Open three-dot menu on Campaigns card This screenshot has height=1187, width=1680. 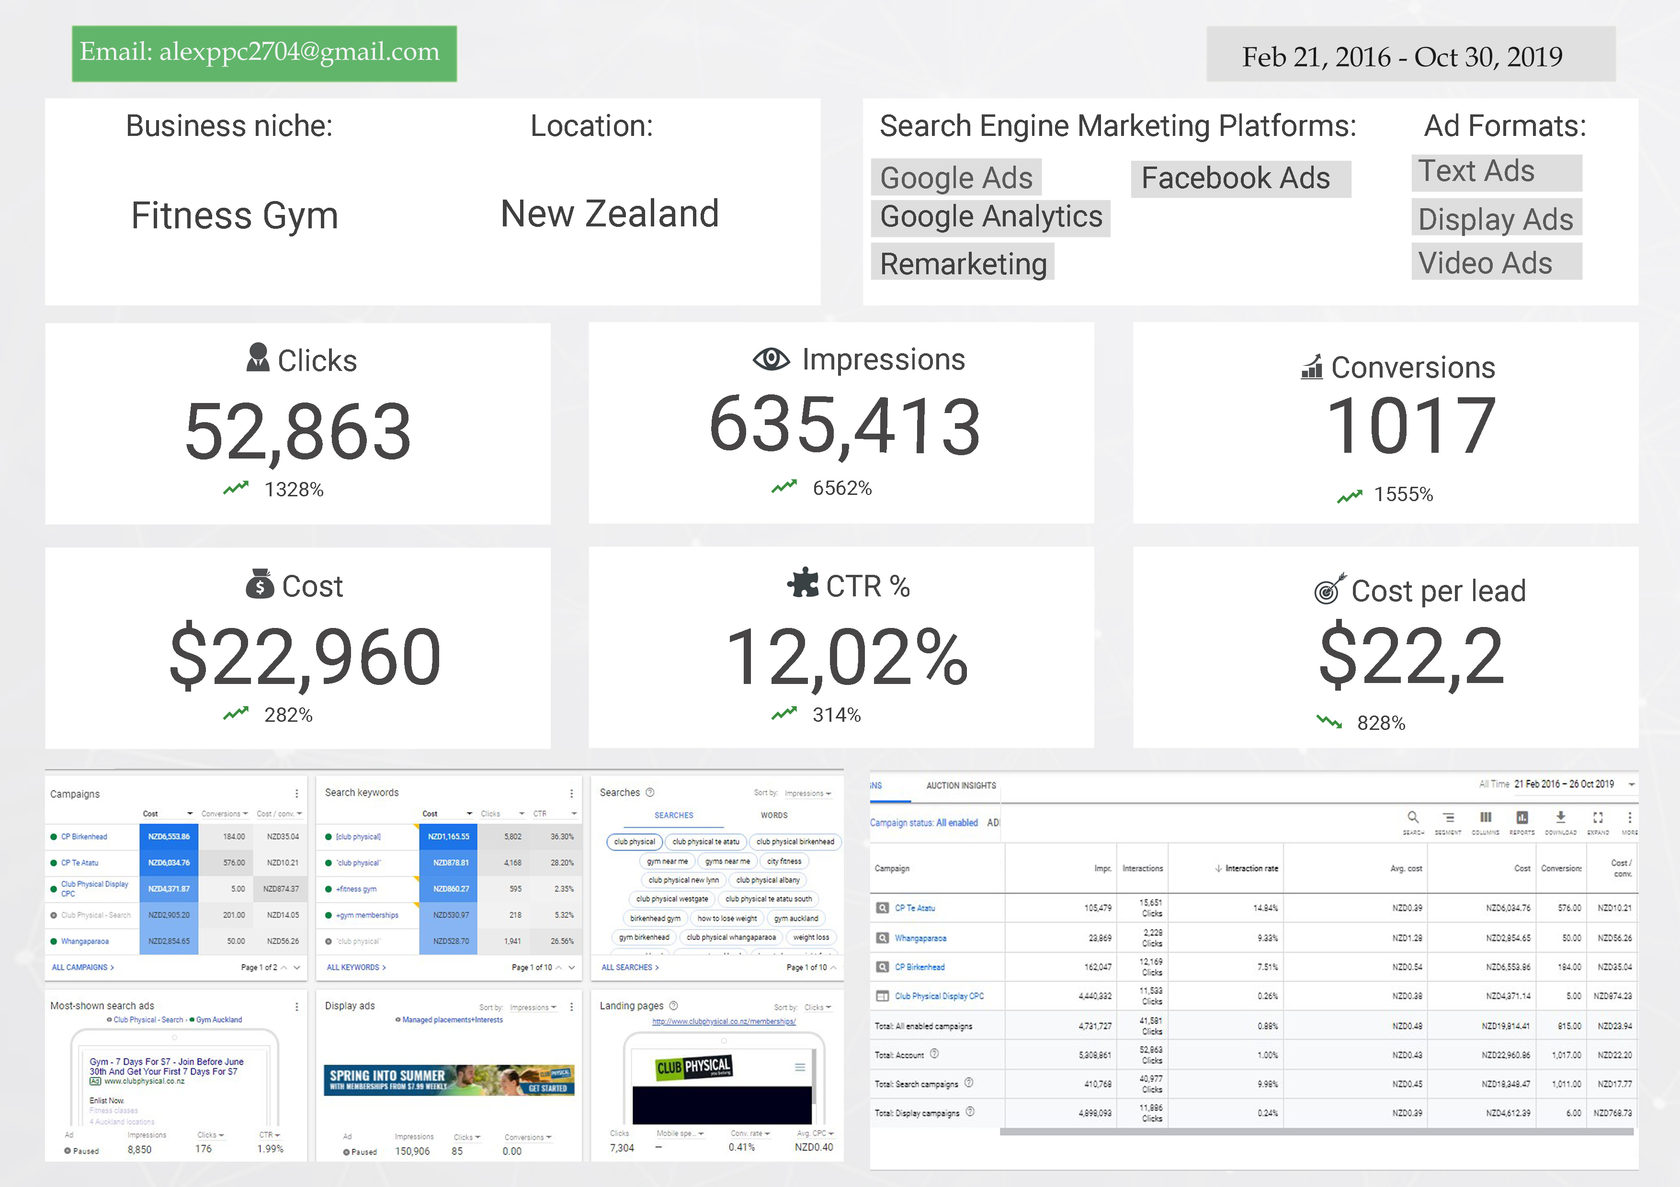(x=296, y=794)
